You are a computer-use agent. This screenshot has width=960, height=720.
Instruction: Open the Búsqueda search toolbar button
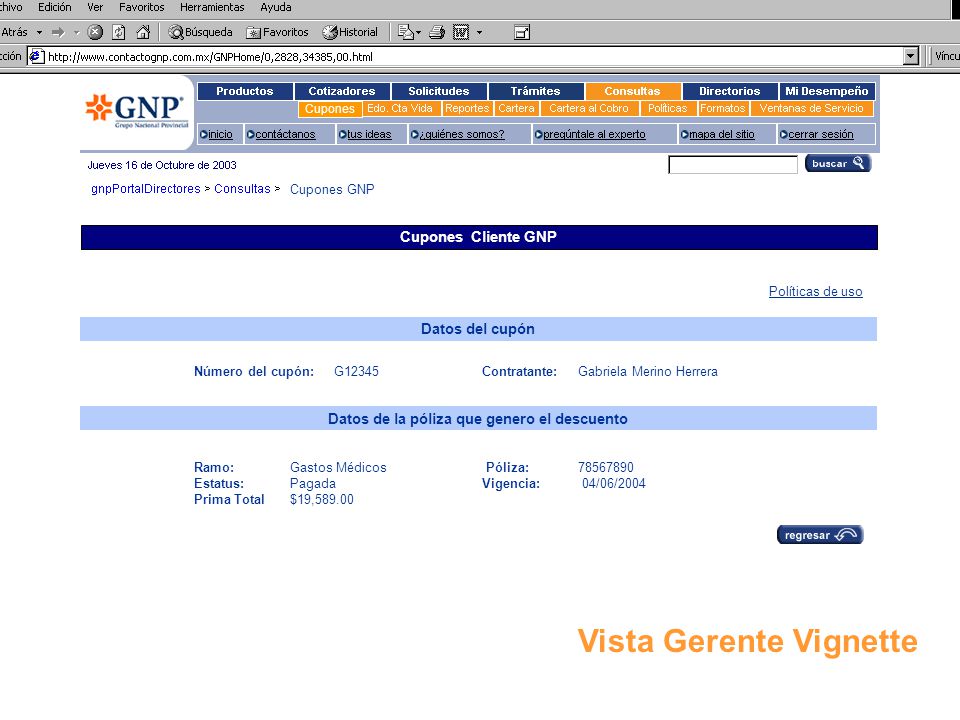coord(201,32)
